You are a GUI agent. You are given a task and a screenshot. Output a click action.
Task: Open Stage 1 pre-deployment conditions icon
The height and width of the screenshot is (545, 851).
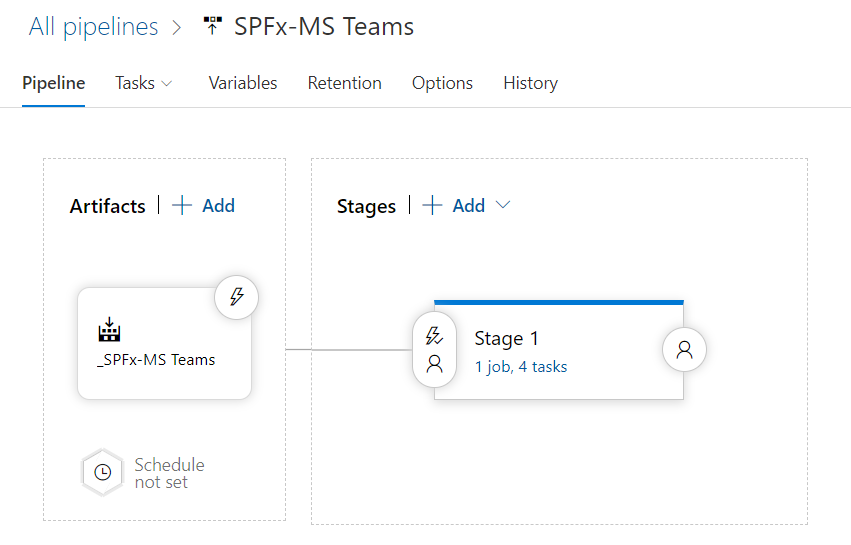(x=434, y=349)
